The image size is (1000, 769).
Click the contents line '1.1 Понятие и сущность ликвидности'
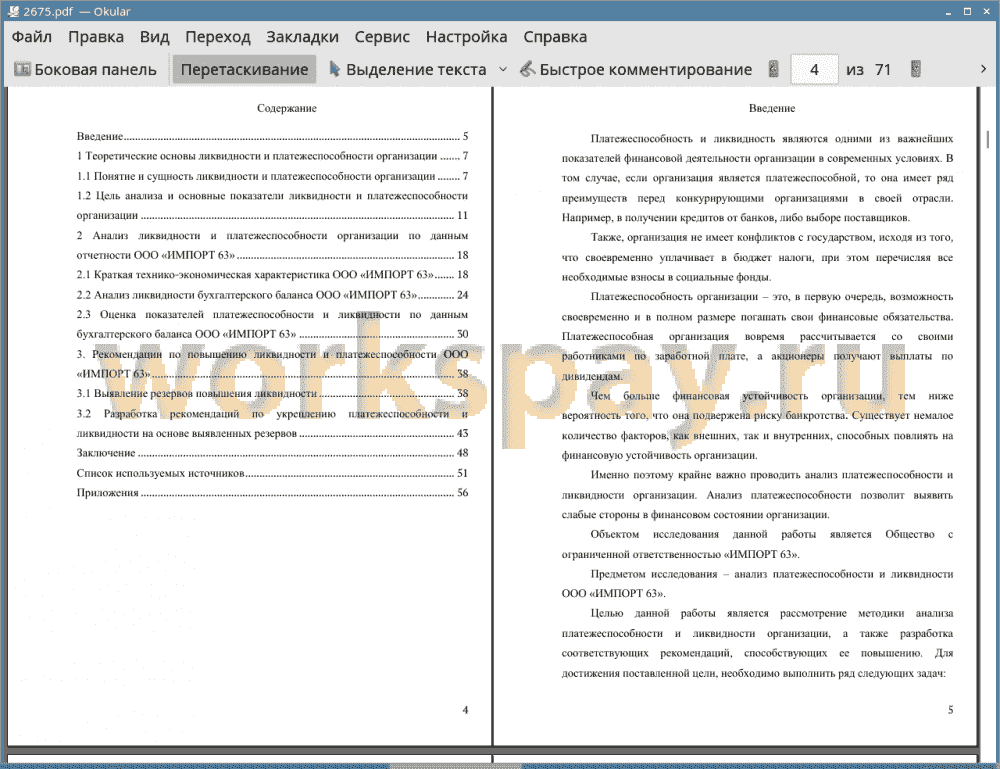pyautogui.click(x=272, y=176)
